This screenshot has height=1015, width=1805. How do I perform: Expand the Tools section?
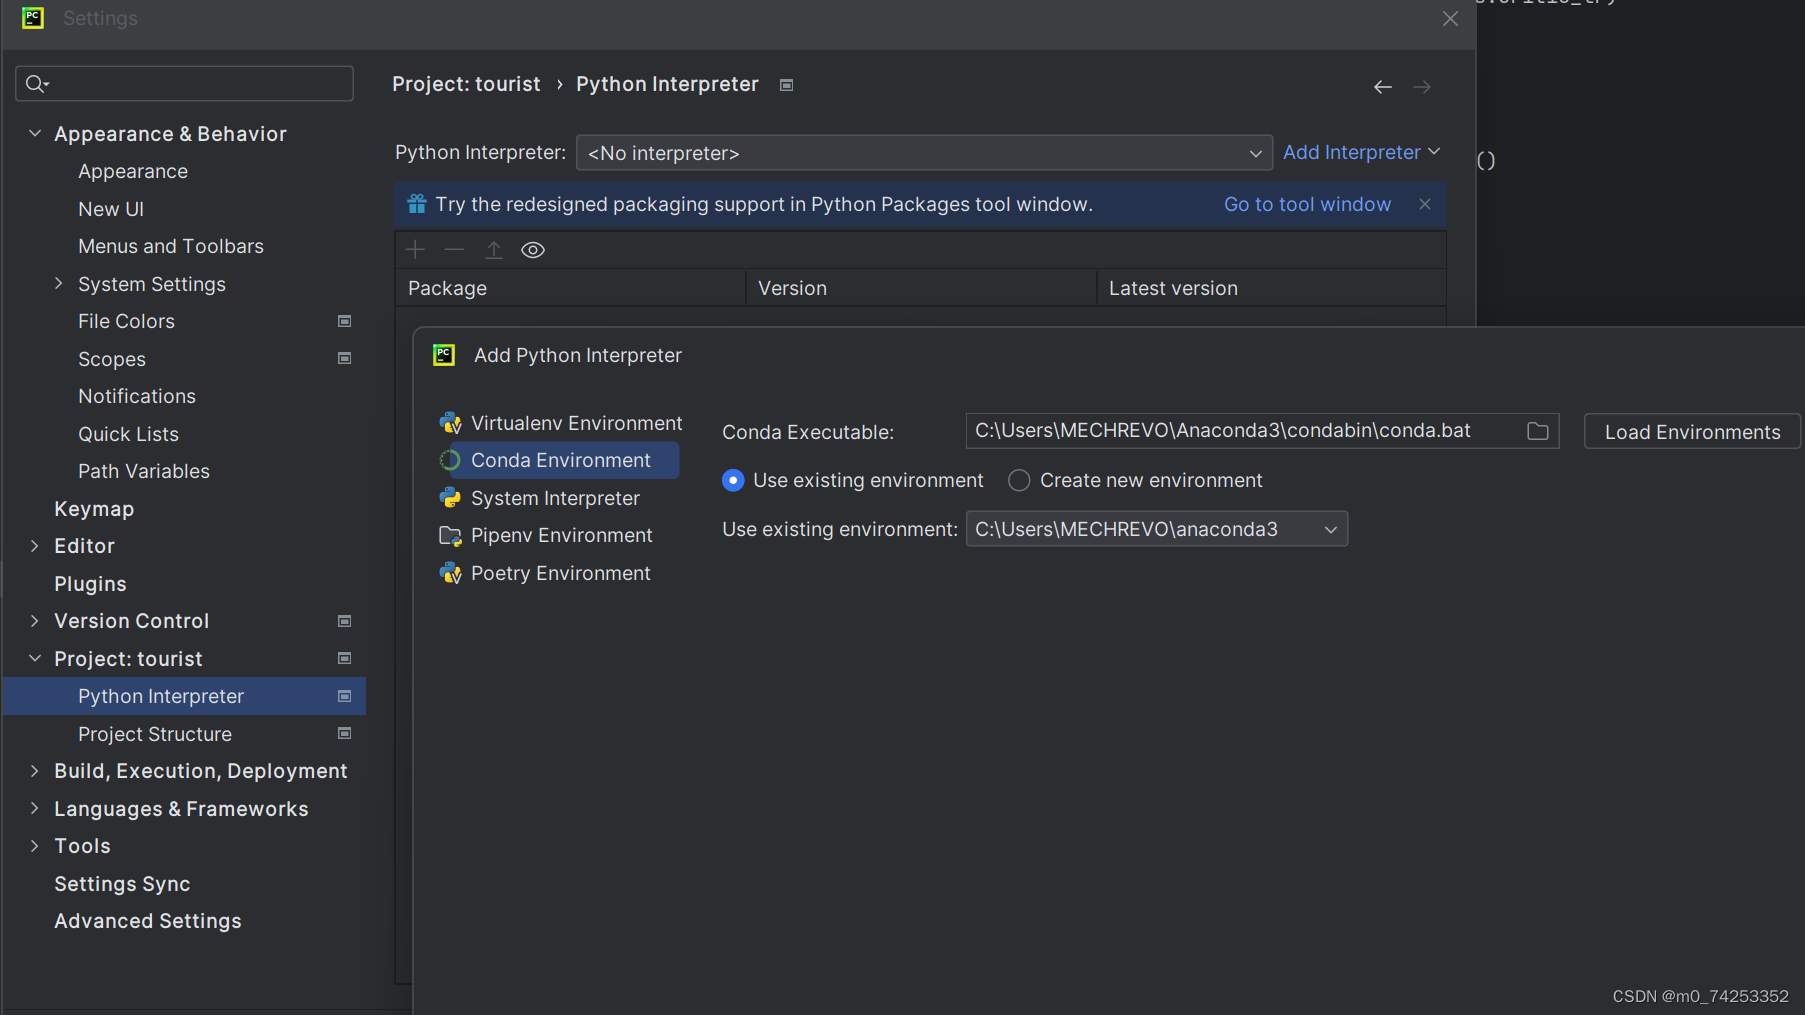click(35, 846)
